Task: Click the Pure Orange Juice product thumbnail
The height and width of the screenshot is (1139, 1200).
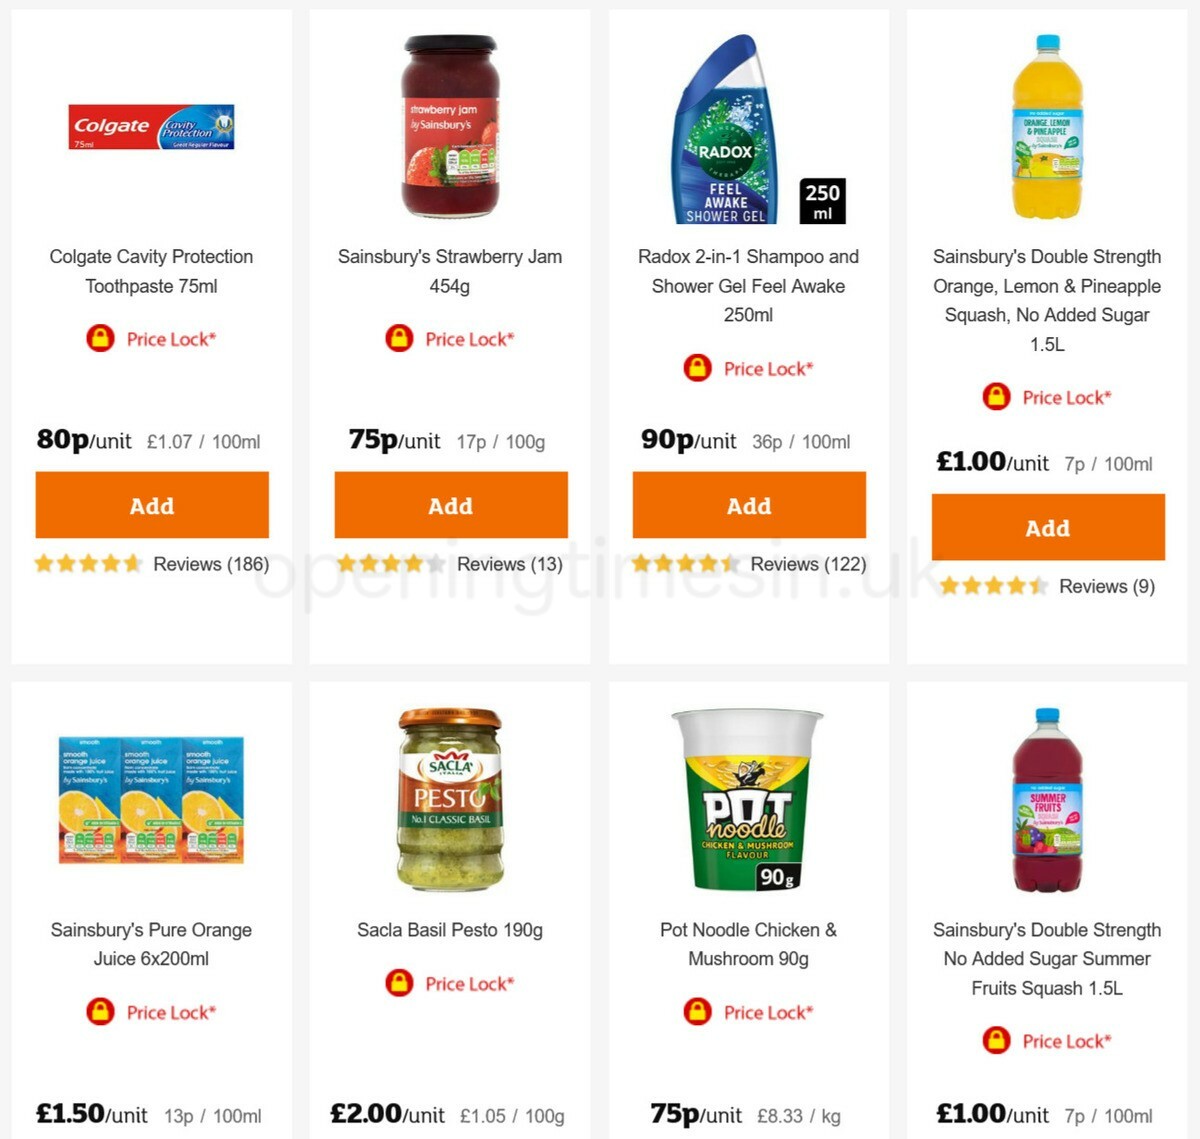Action: (150, 800)
